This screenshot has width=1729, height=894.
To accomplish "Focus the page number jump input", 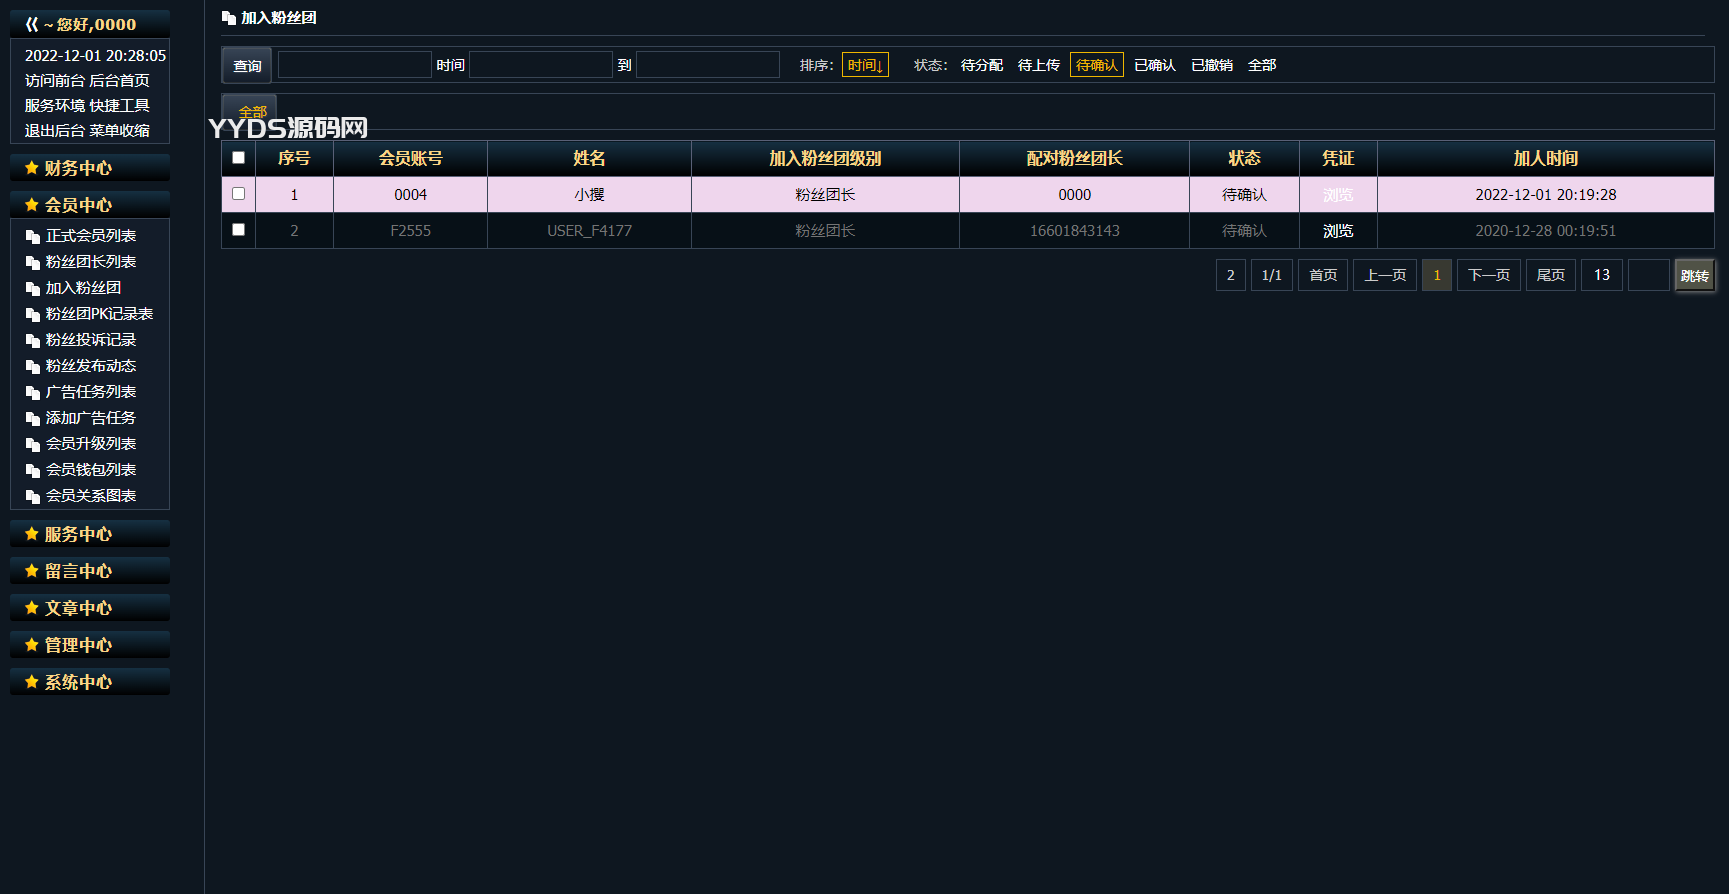I will [1649, 275].
